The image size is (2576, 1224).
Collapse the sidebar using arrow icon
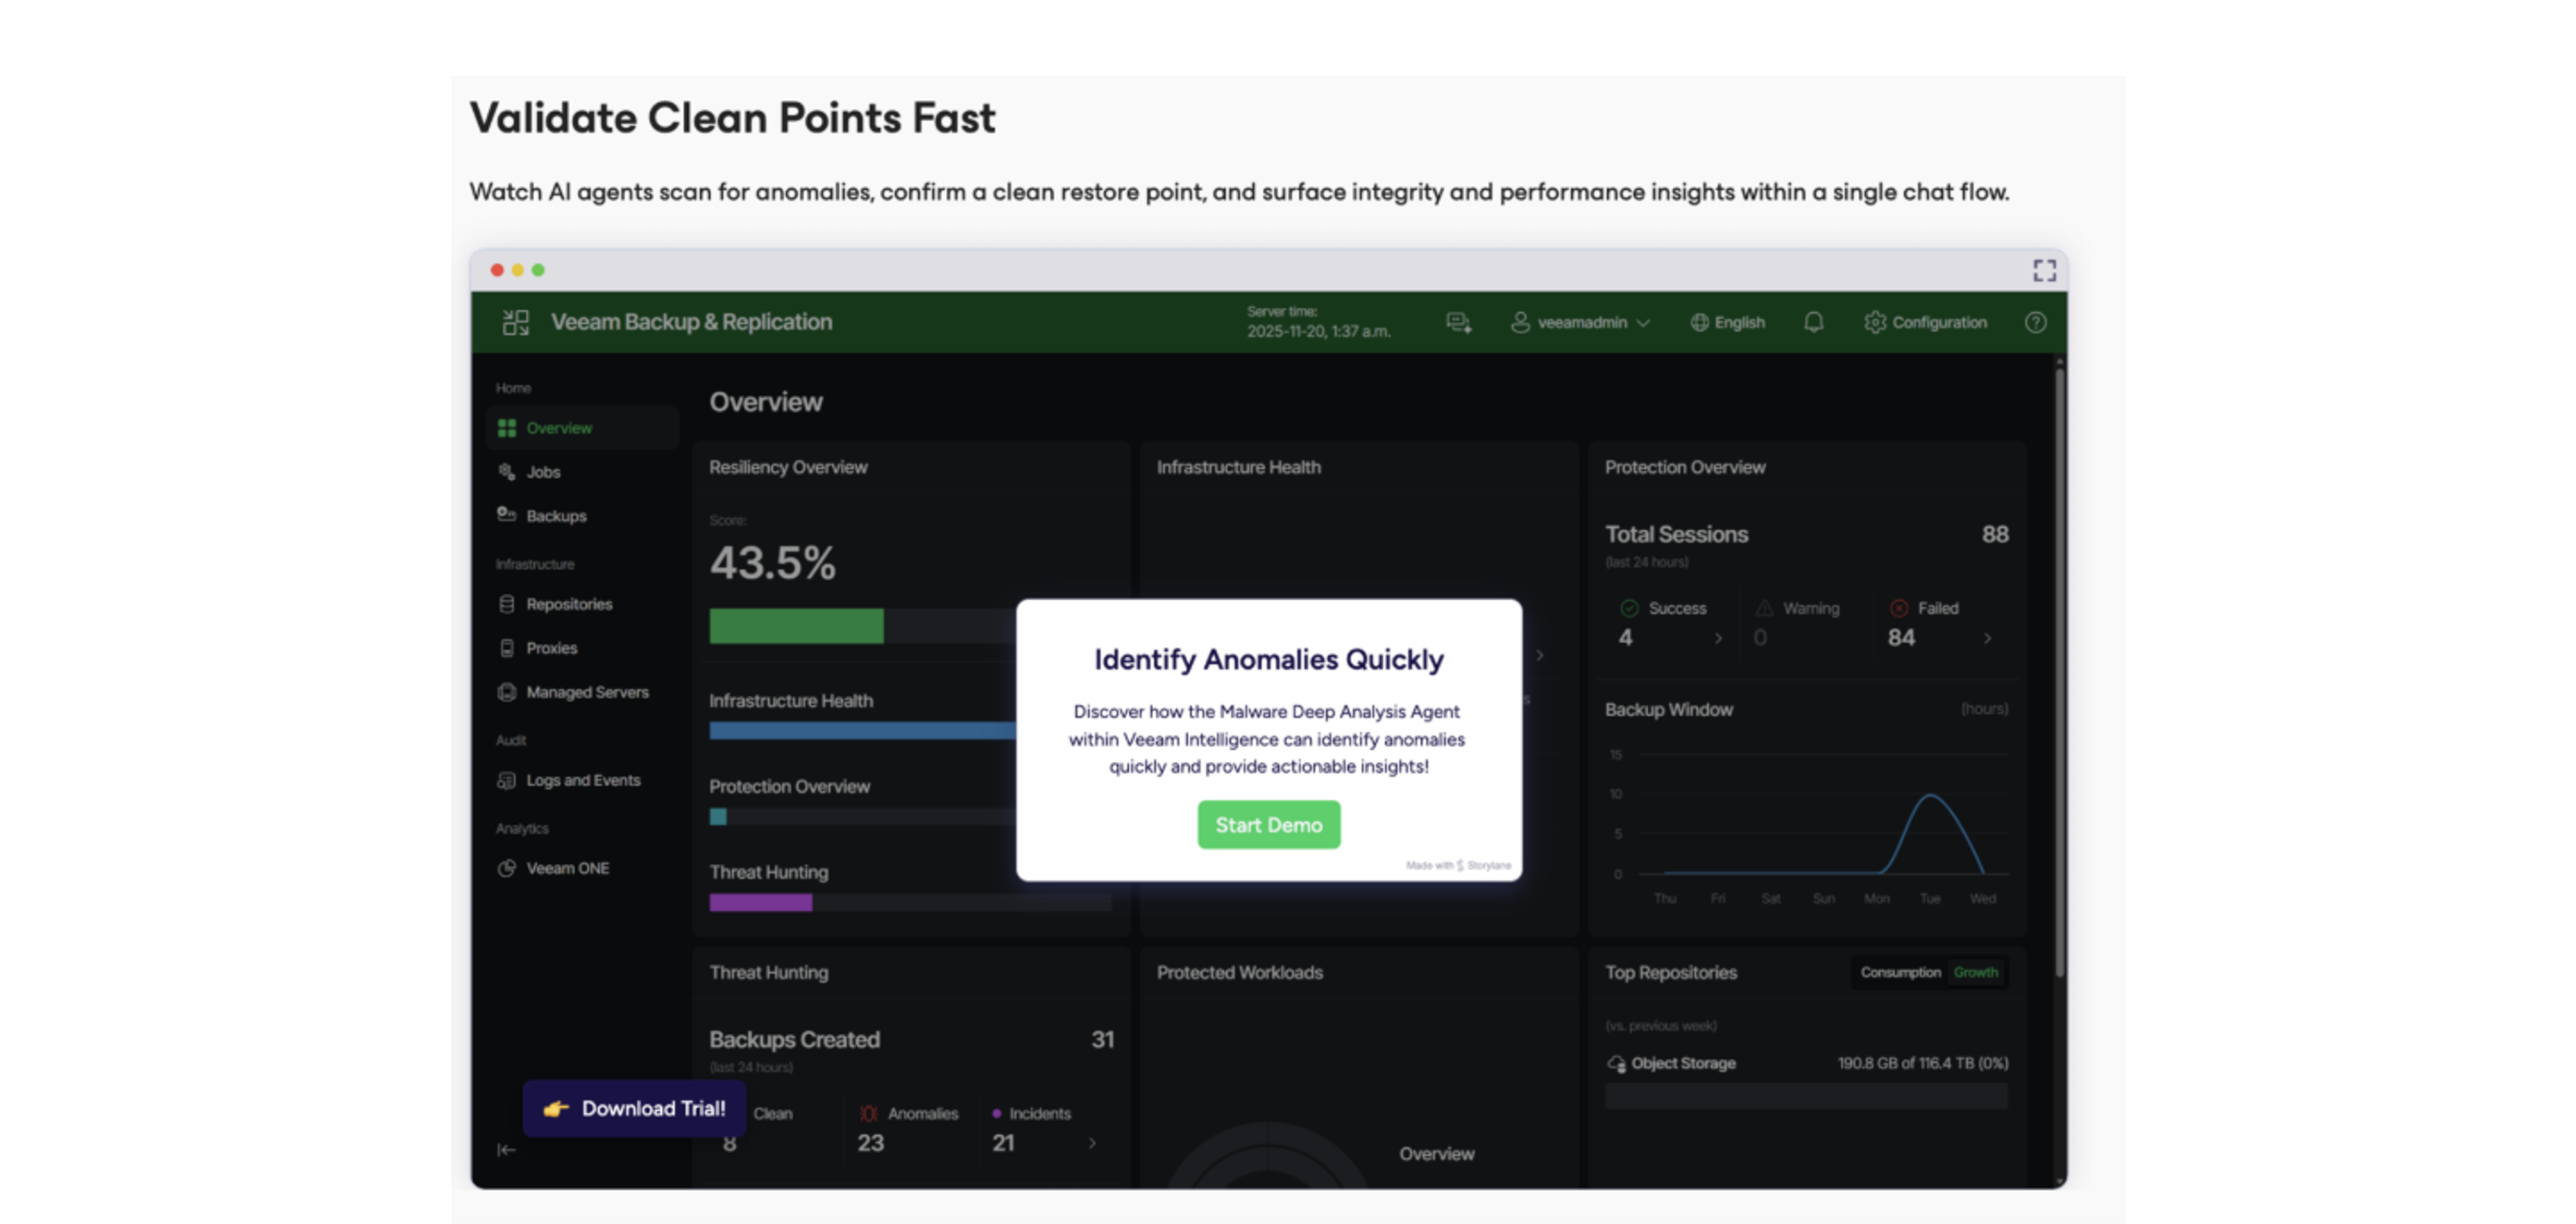coord(506,1150)
